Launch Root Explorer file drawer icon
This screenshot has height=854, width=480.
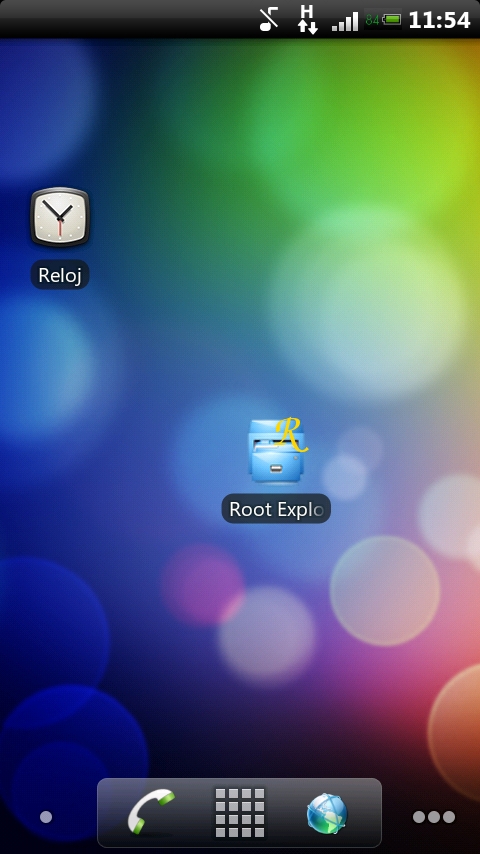[x=278, y=450]
